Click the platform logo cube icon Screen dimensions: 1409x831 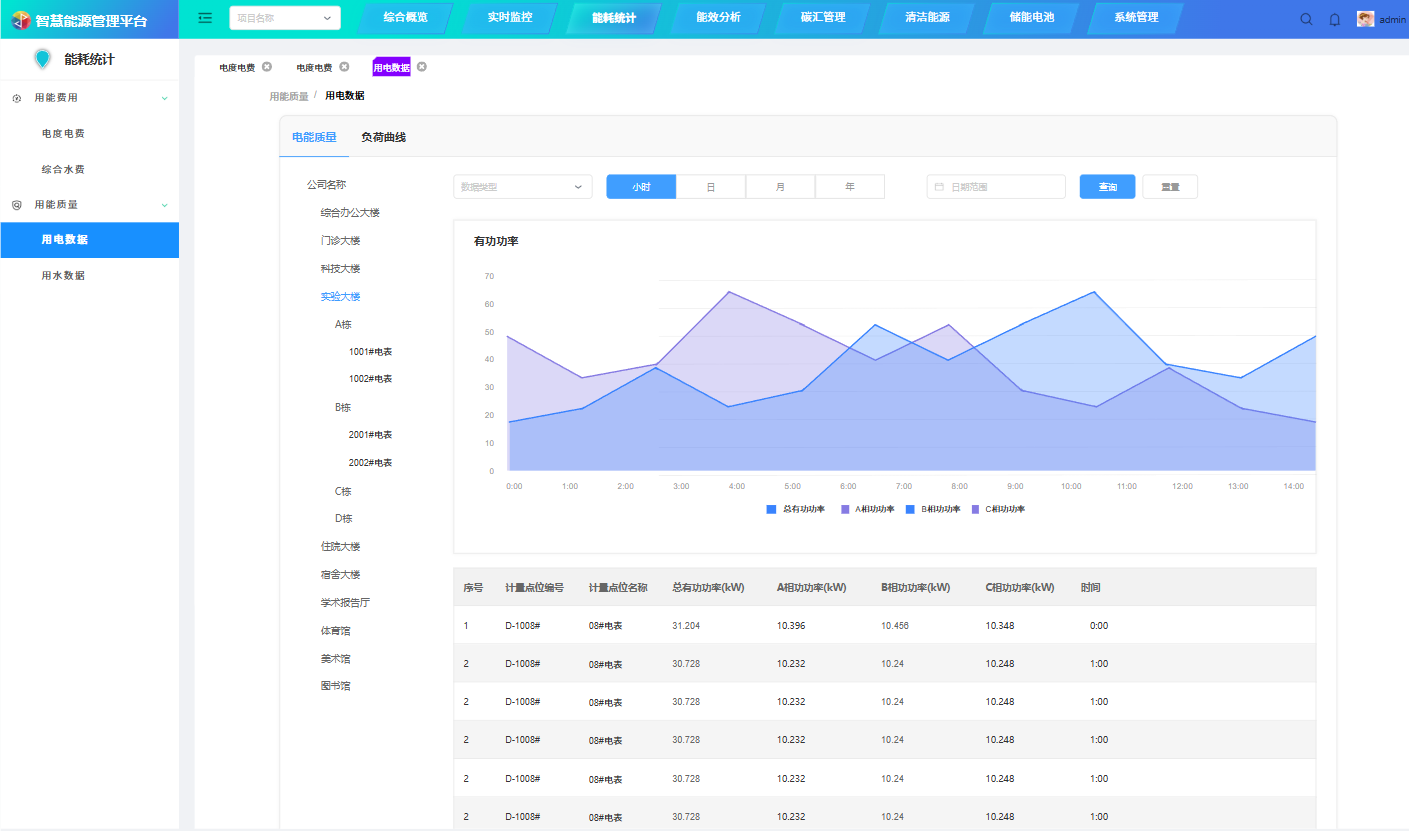pyautogui.click(x=21, y=20)
